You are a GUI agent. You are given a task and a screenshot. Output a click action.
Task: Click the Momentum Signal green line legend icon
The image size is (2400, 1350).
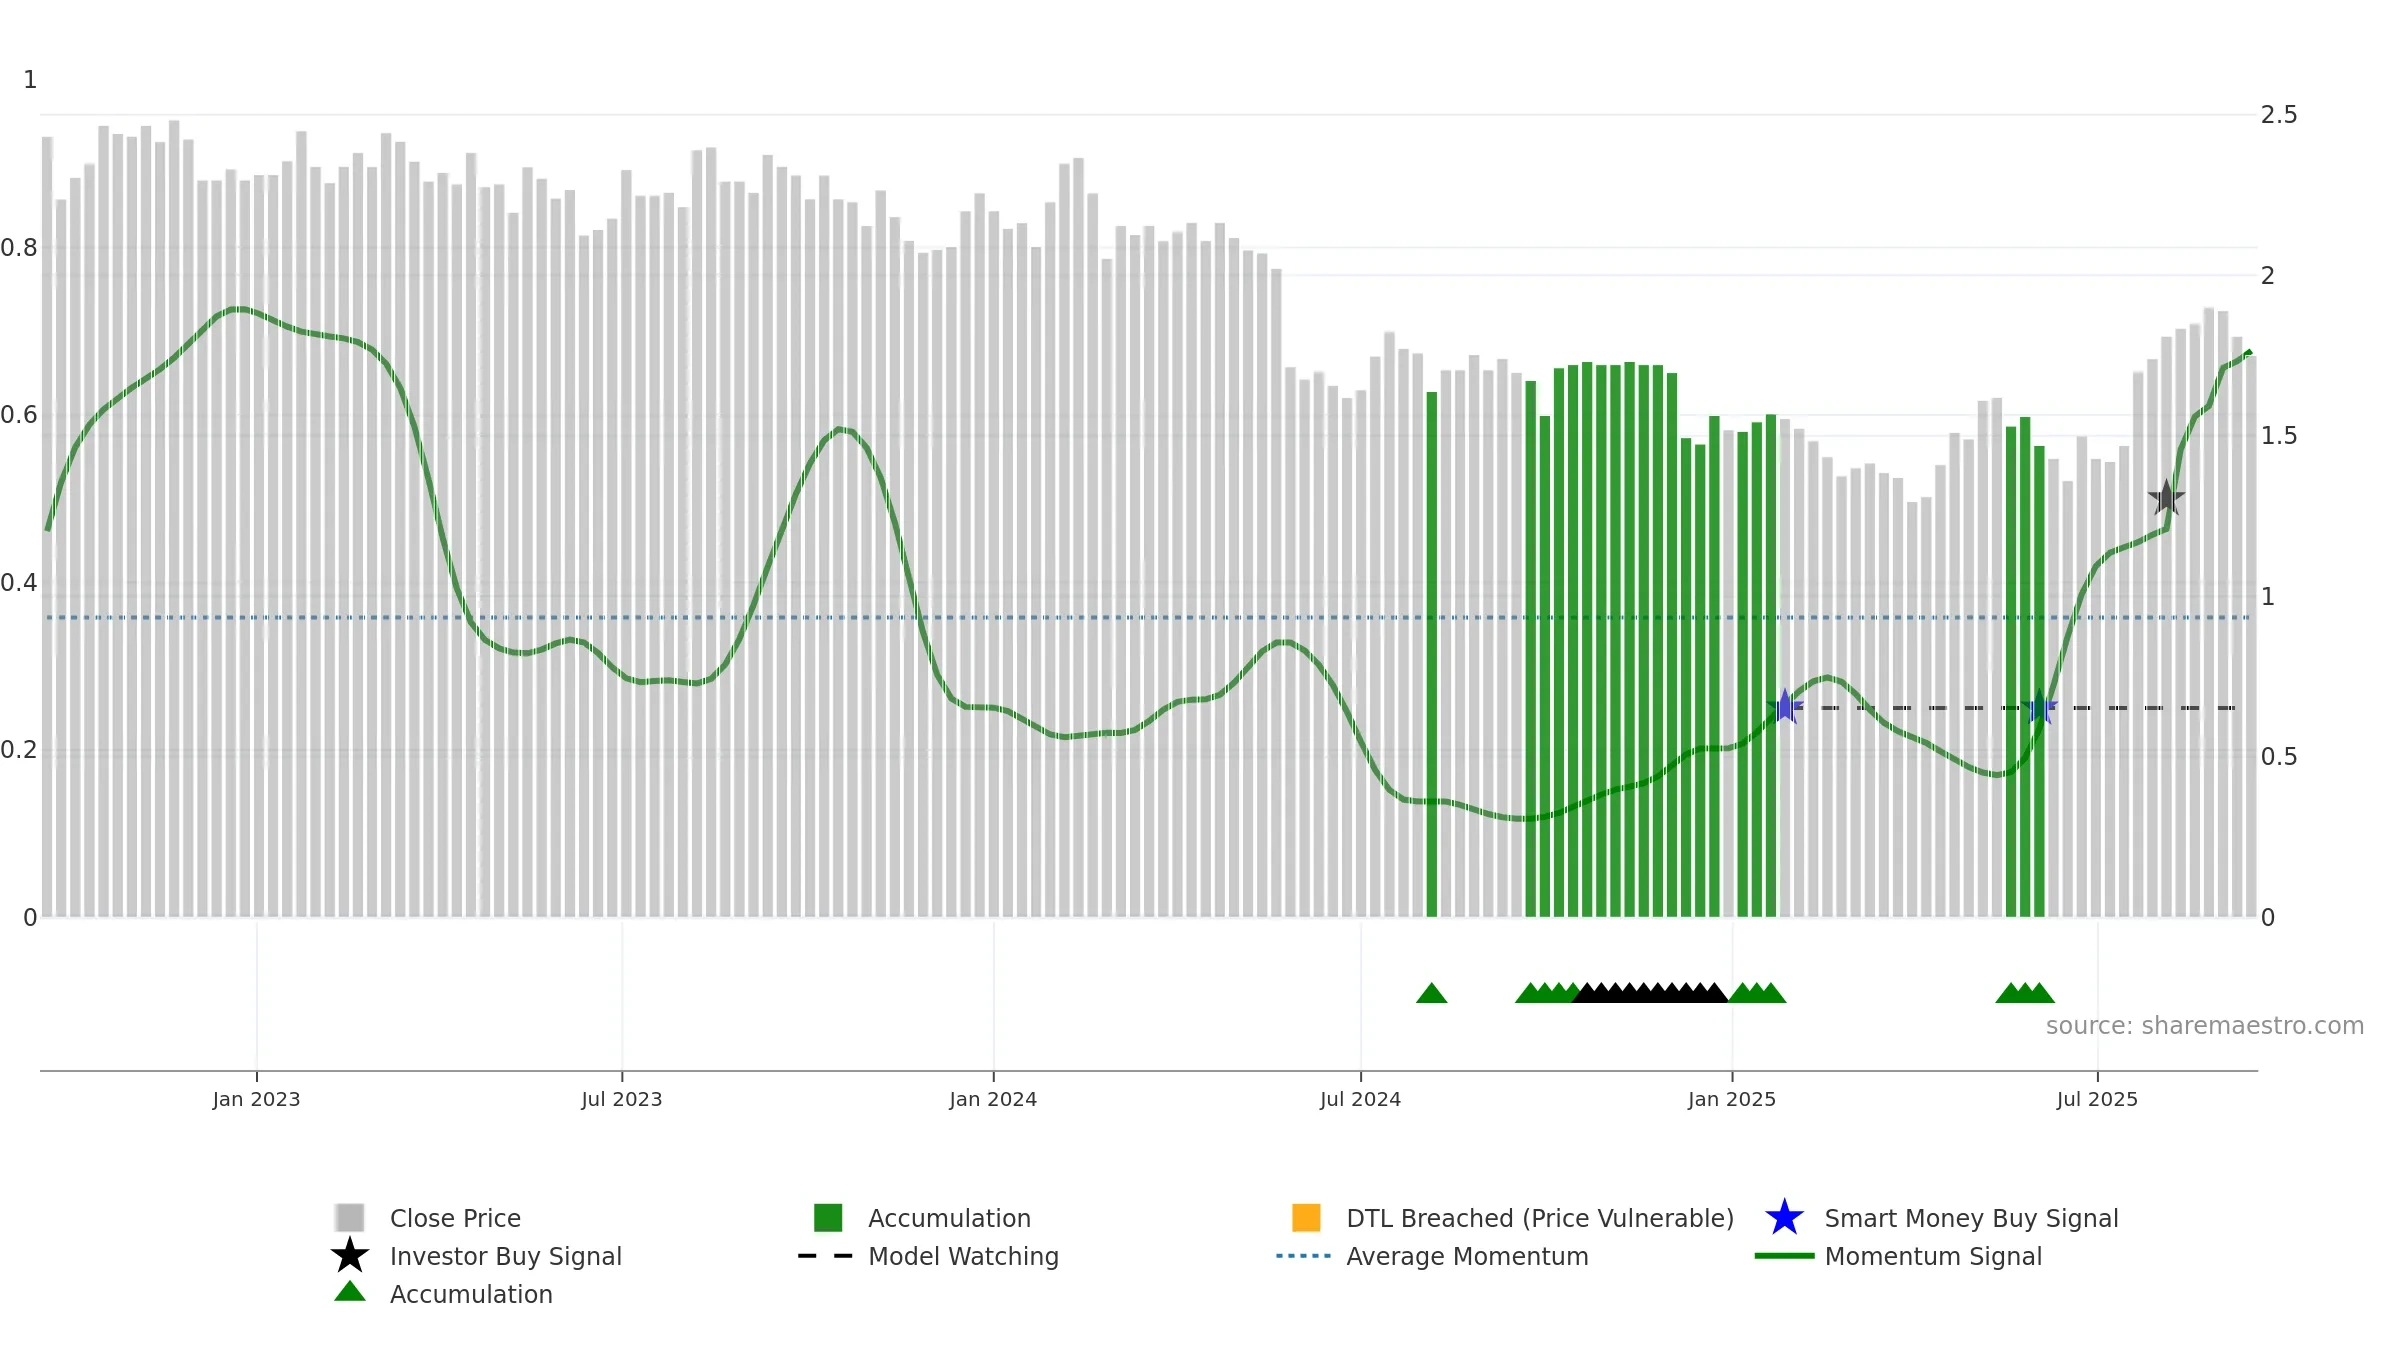tap(1784, 1256)
